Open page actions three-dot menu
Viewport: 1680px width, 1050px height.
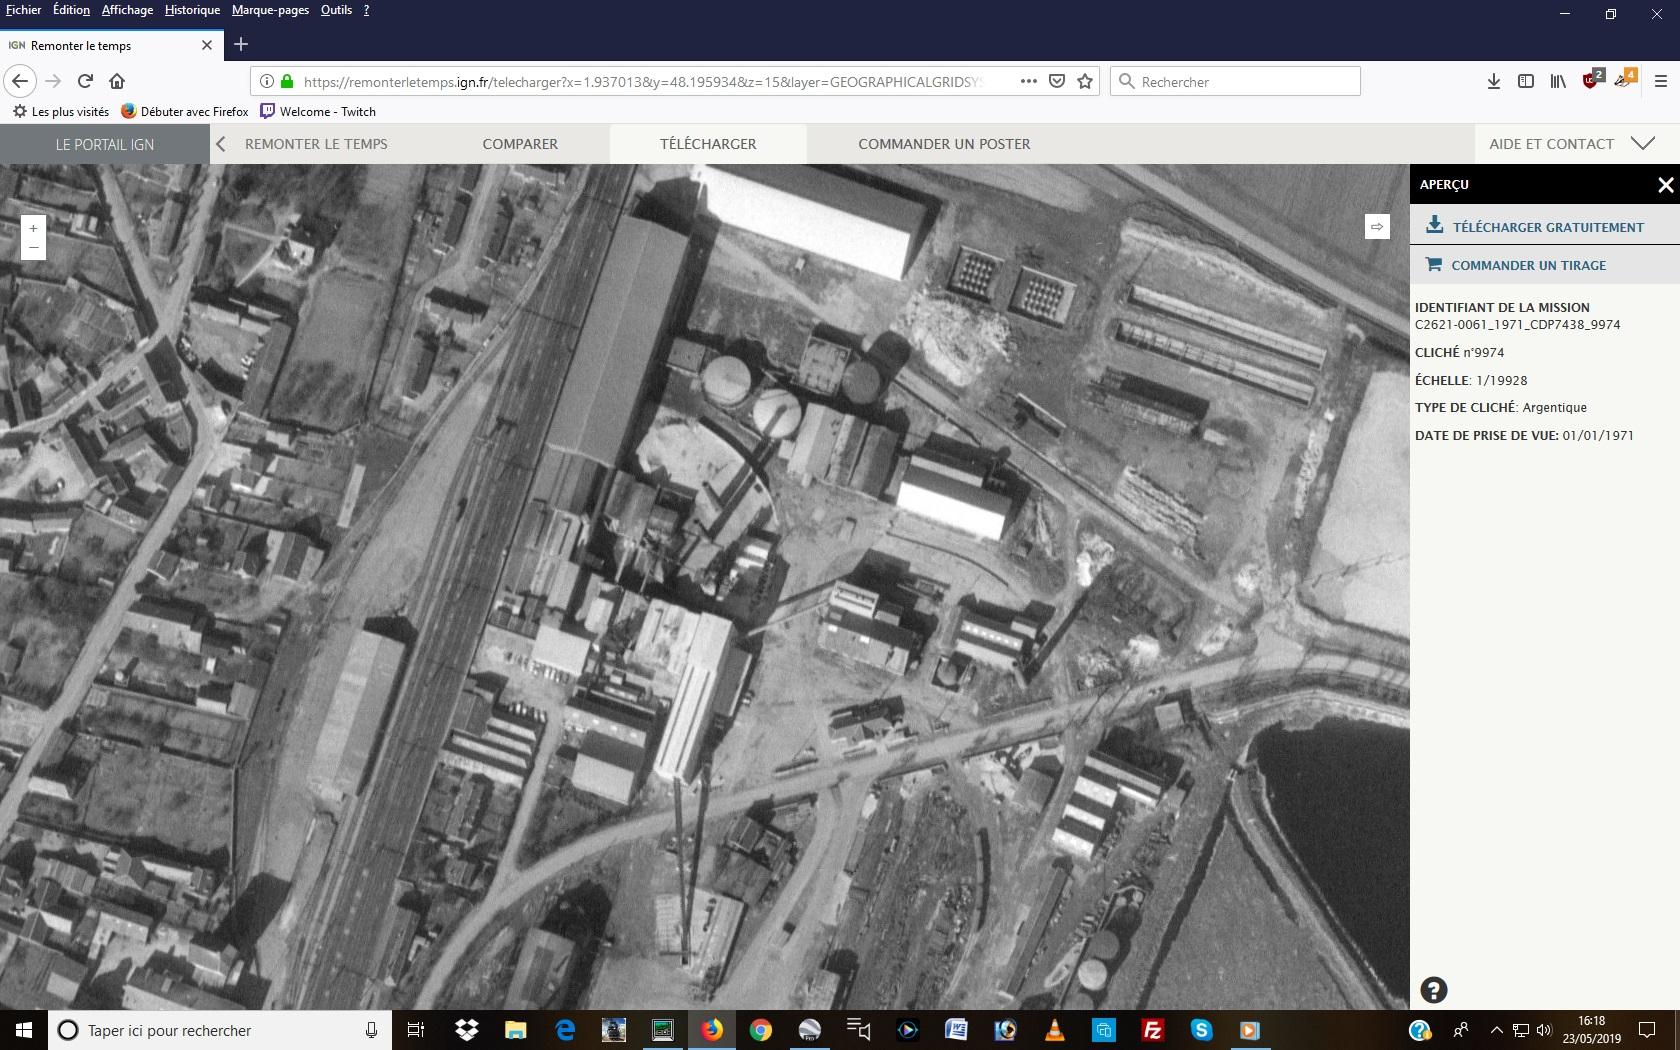1028,82
